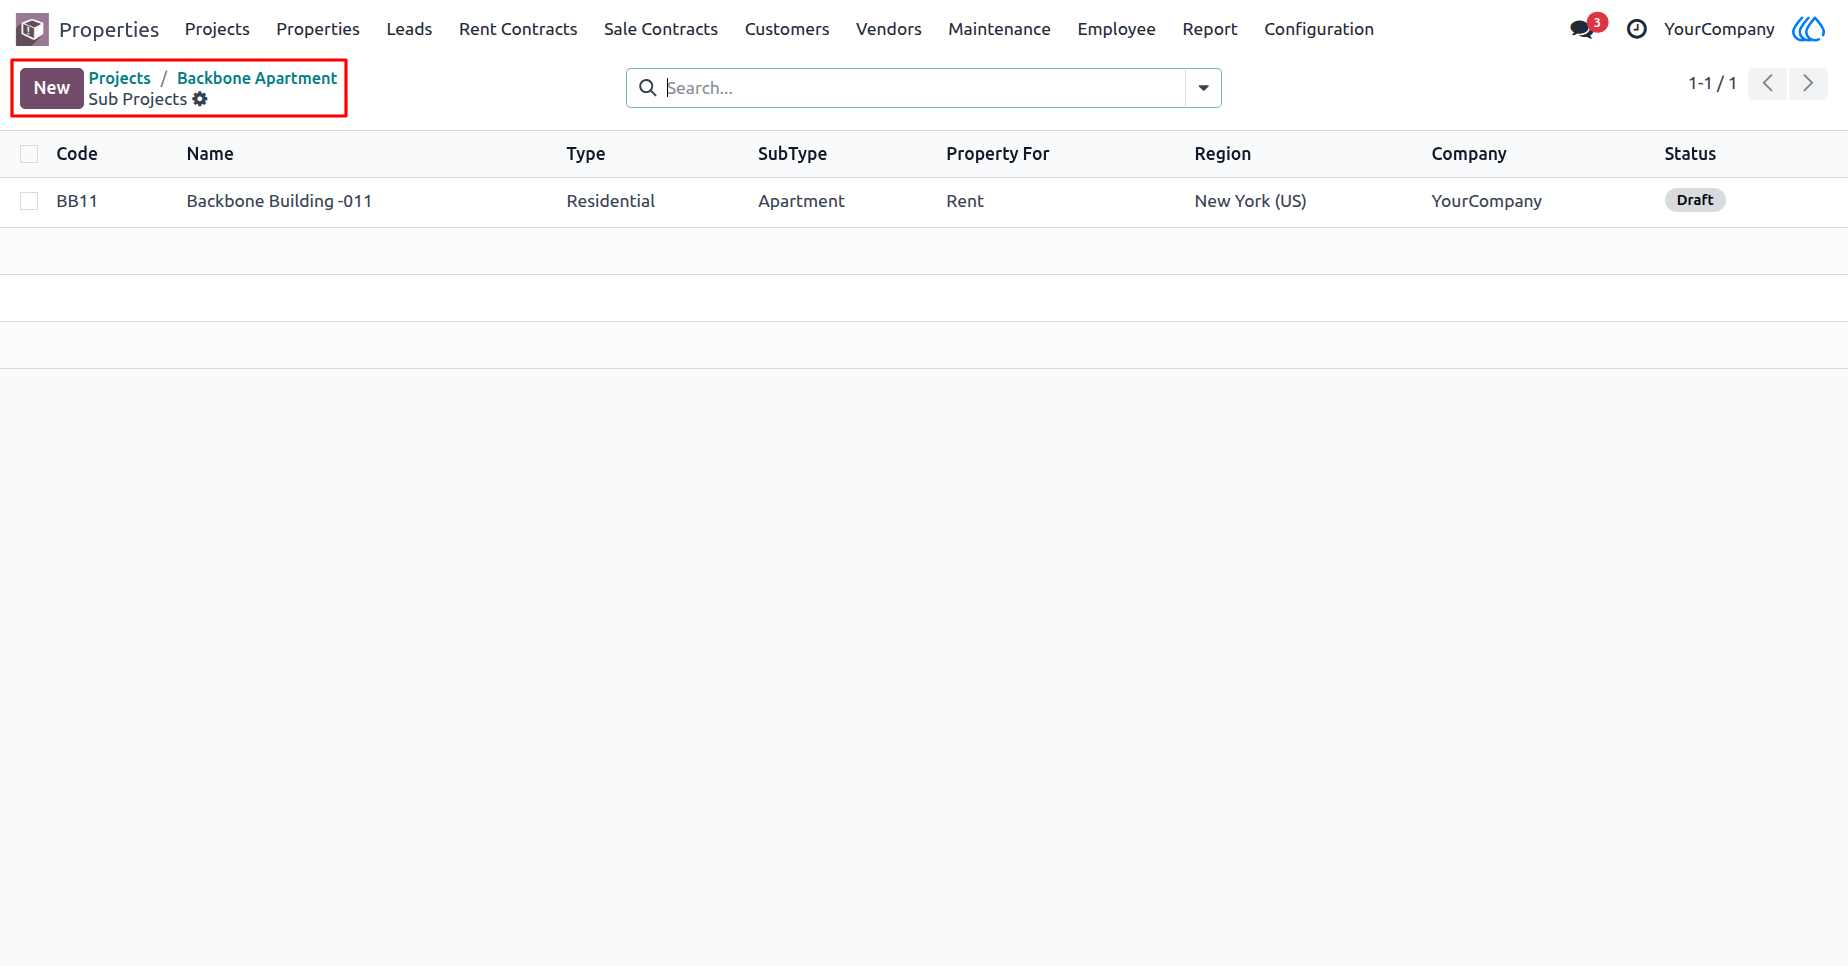The width and height of the screenshot is (1848, 966).
Task: Follow the Backbone Apartment breadcrumb link
Action: [x=257, y=78]
